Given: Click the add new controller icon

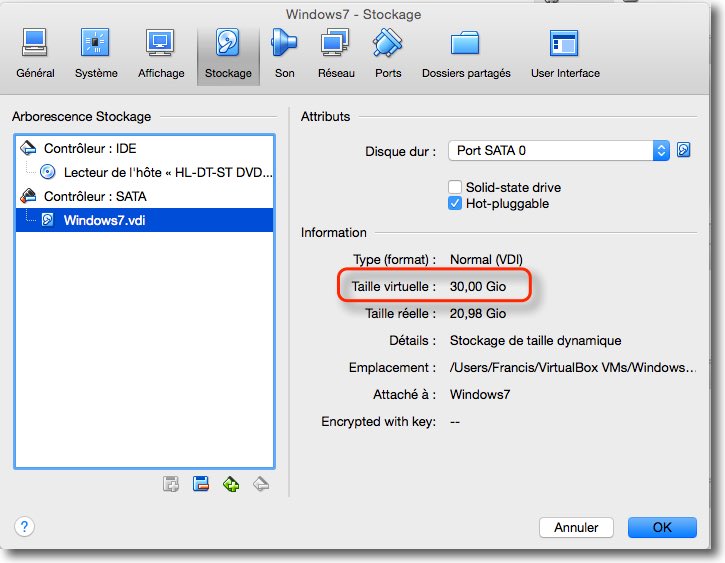Looking at the screenshot, I should [171, 484].
